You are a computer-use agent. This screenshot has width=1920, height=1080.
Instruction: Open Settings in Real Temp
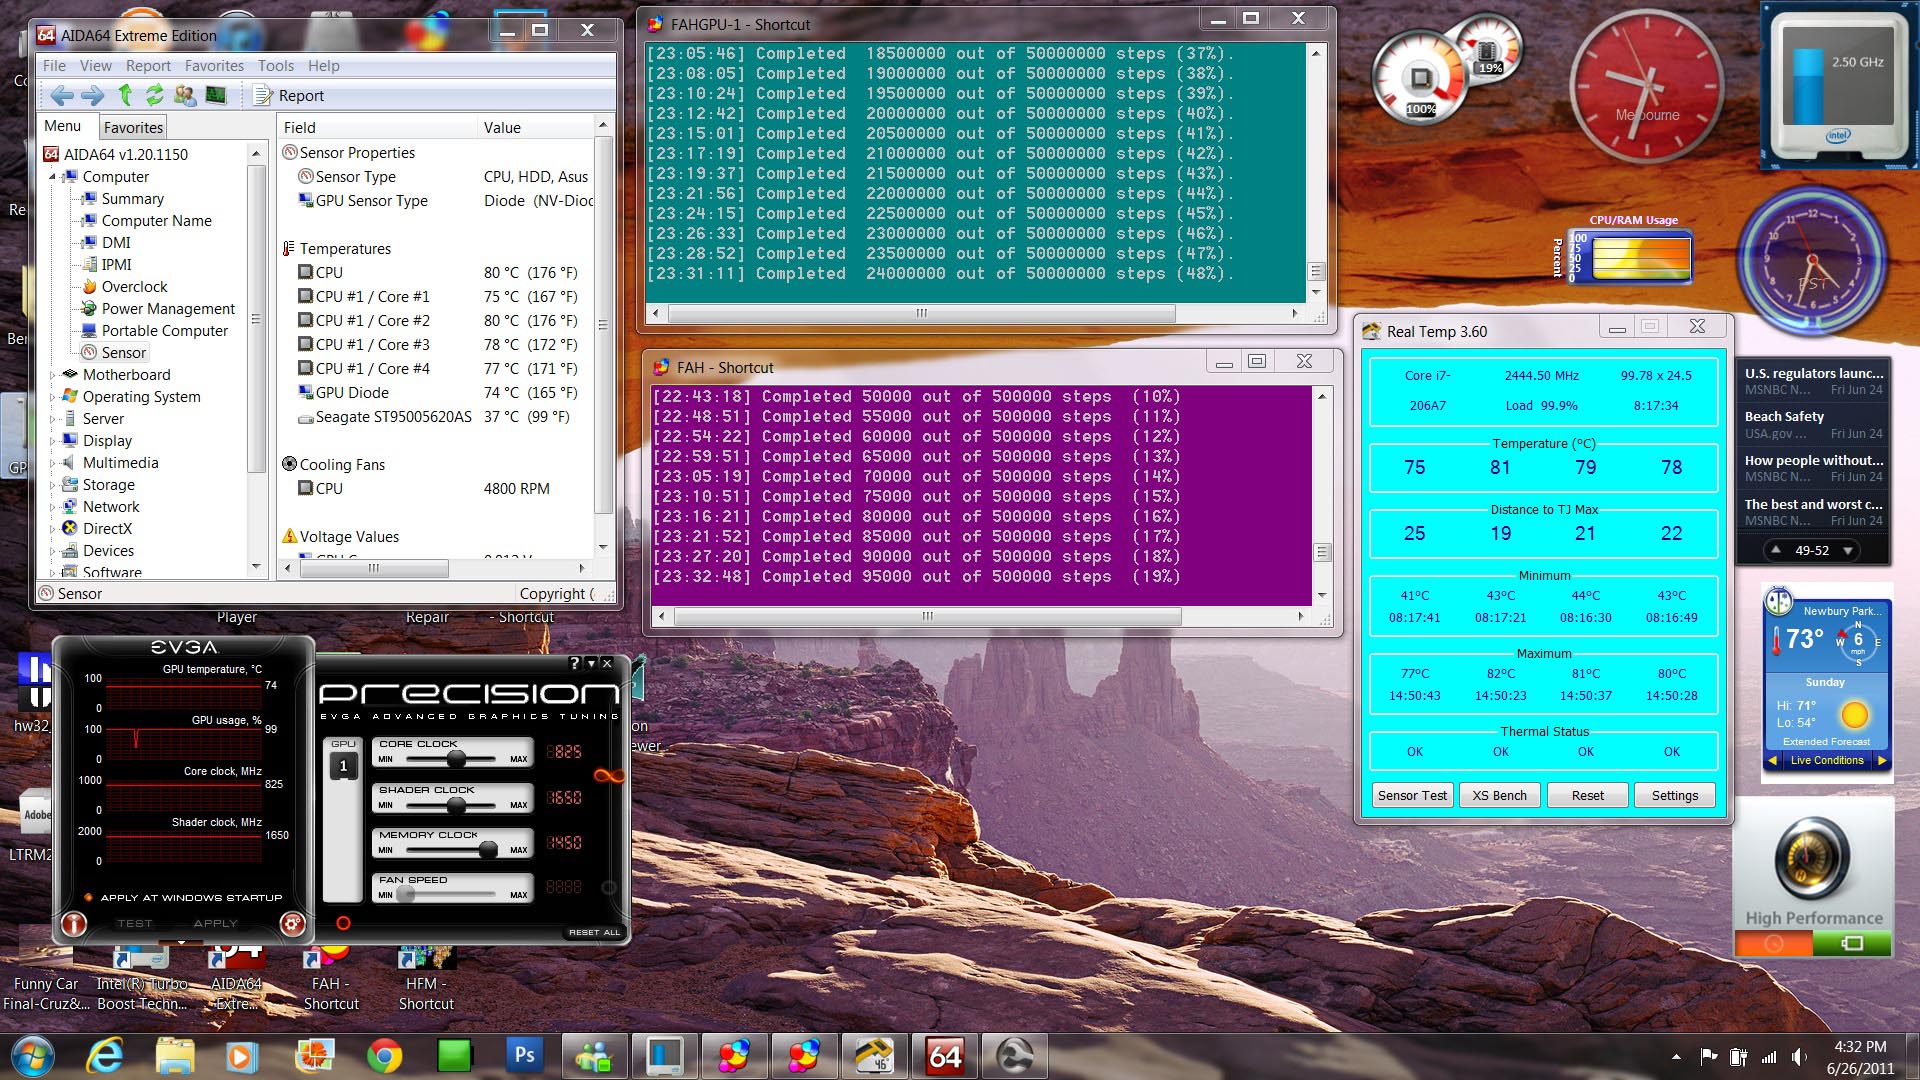1675,795
